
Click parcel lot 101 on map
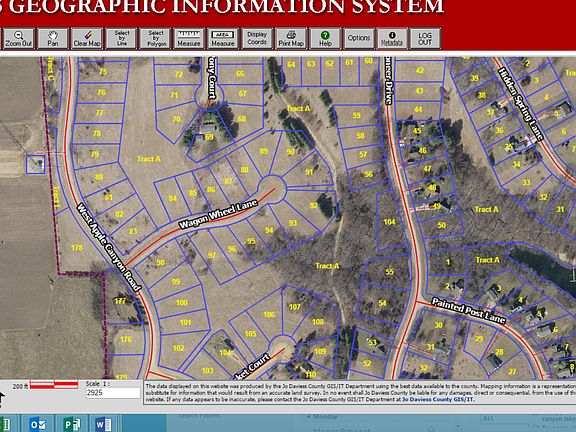pyautogui.click(x=186, y=323)
